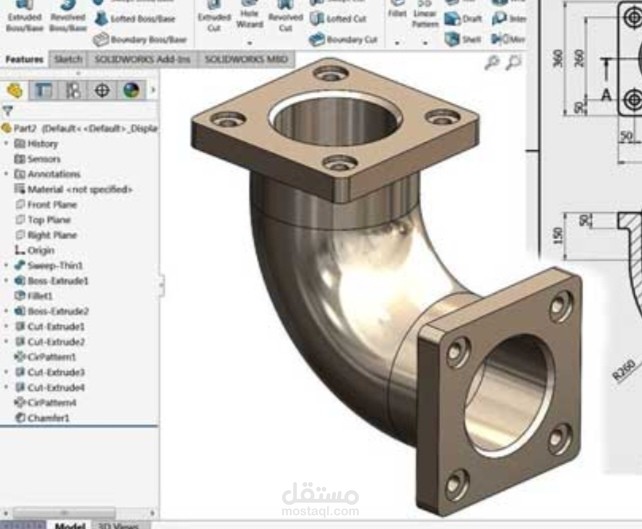Select the Boundary Cut tool
Image resolution: width=642 pixels, height=529 pixels.
[x=343, y=40]
